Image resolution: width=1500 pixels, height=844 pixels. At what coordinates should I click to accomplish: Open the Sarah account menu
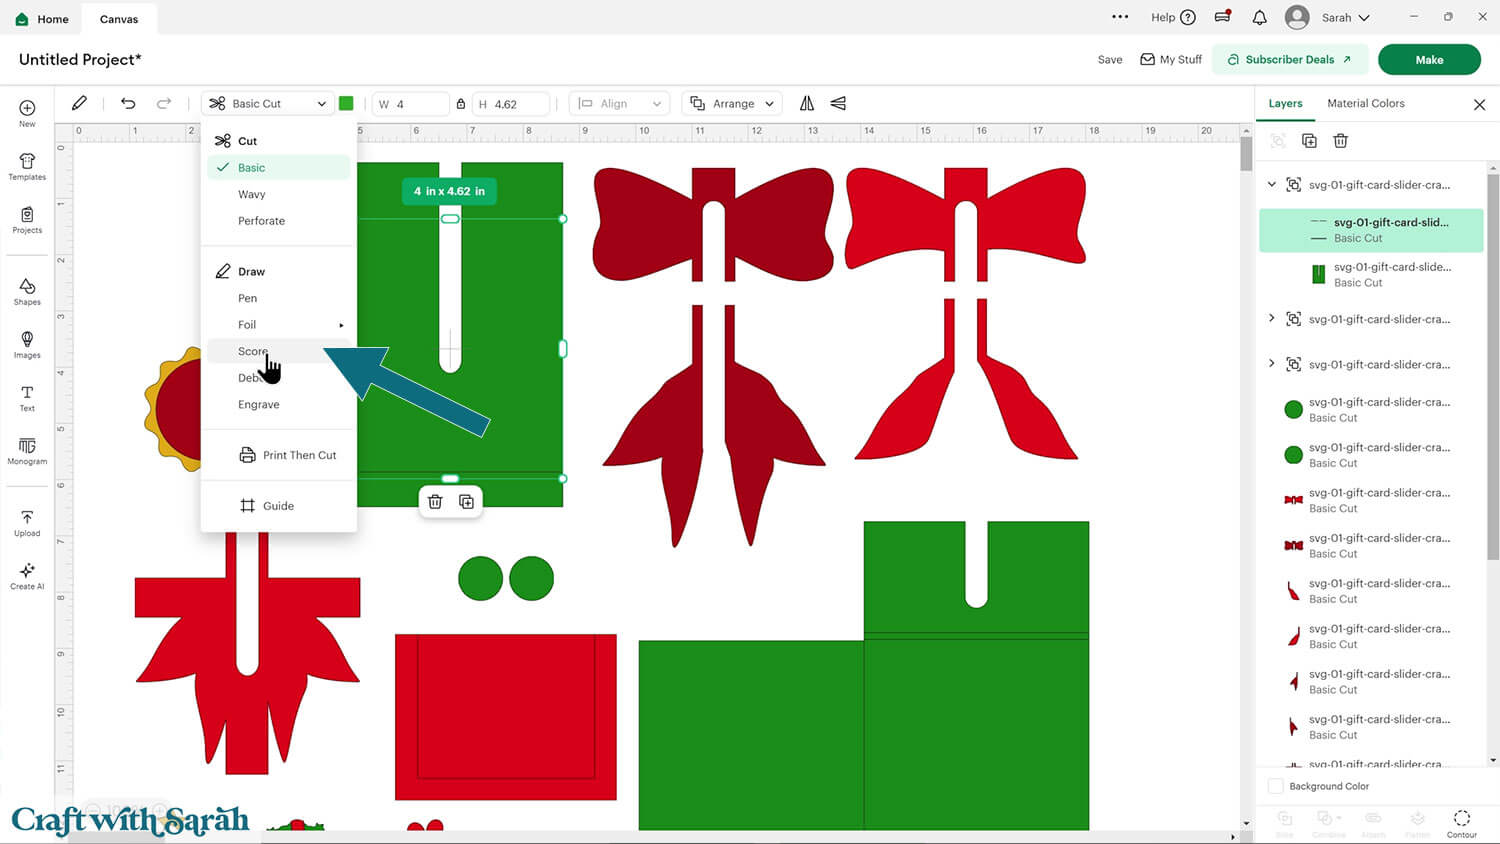[x=1327, y=18]
